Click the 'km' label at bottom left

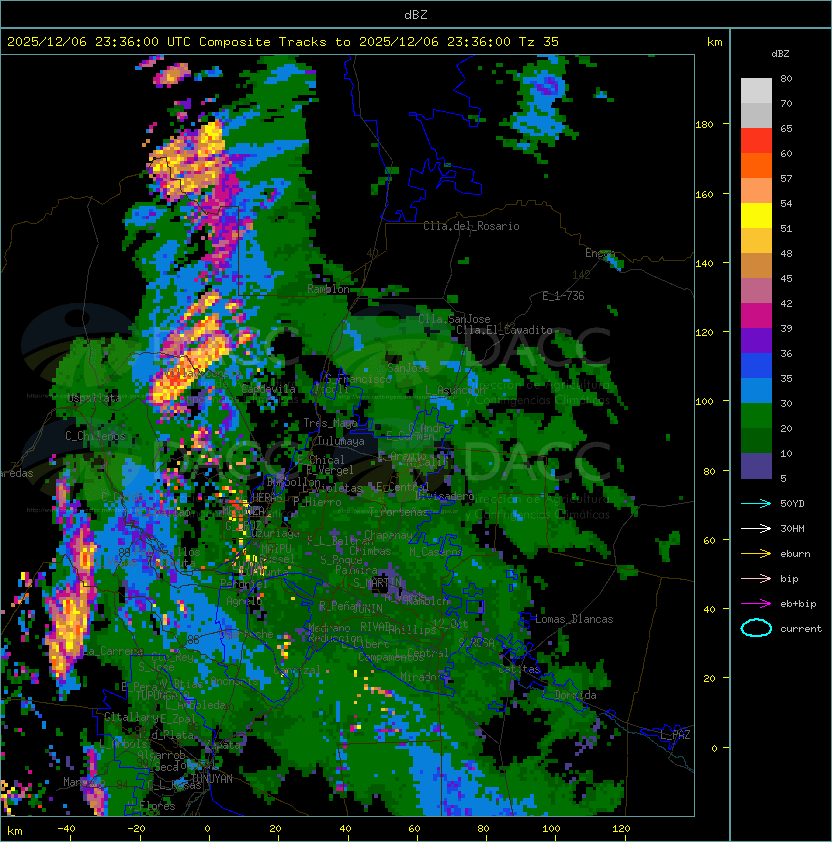[15, 831]
